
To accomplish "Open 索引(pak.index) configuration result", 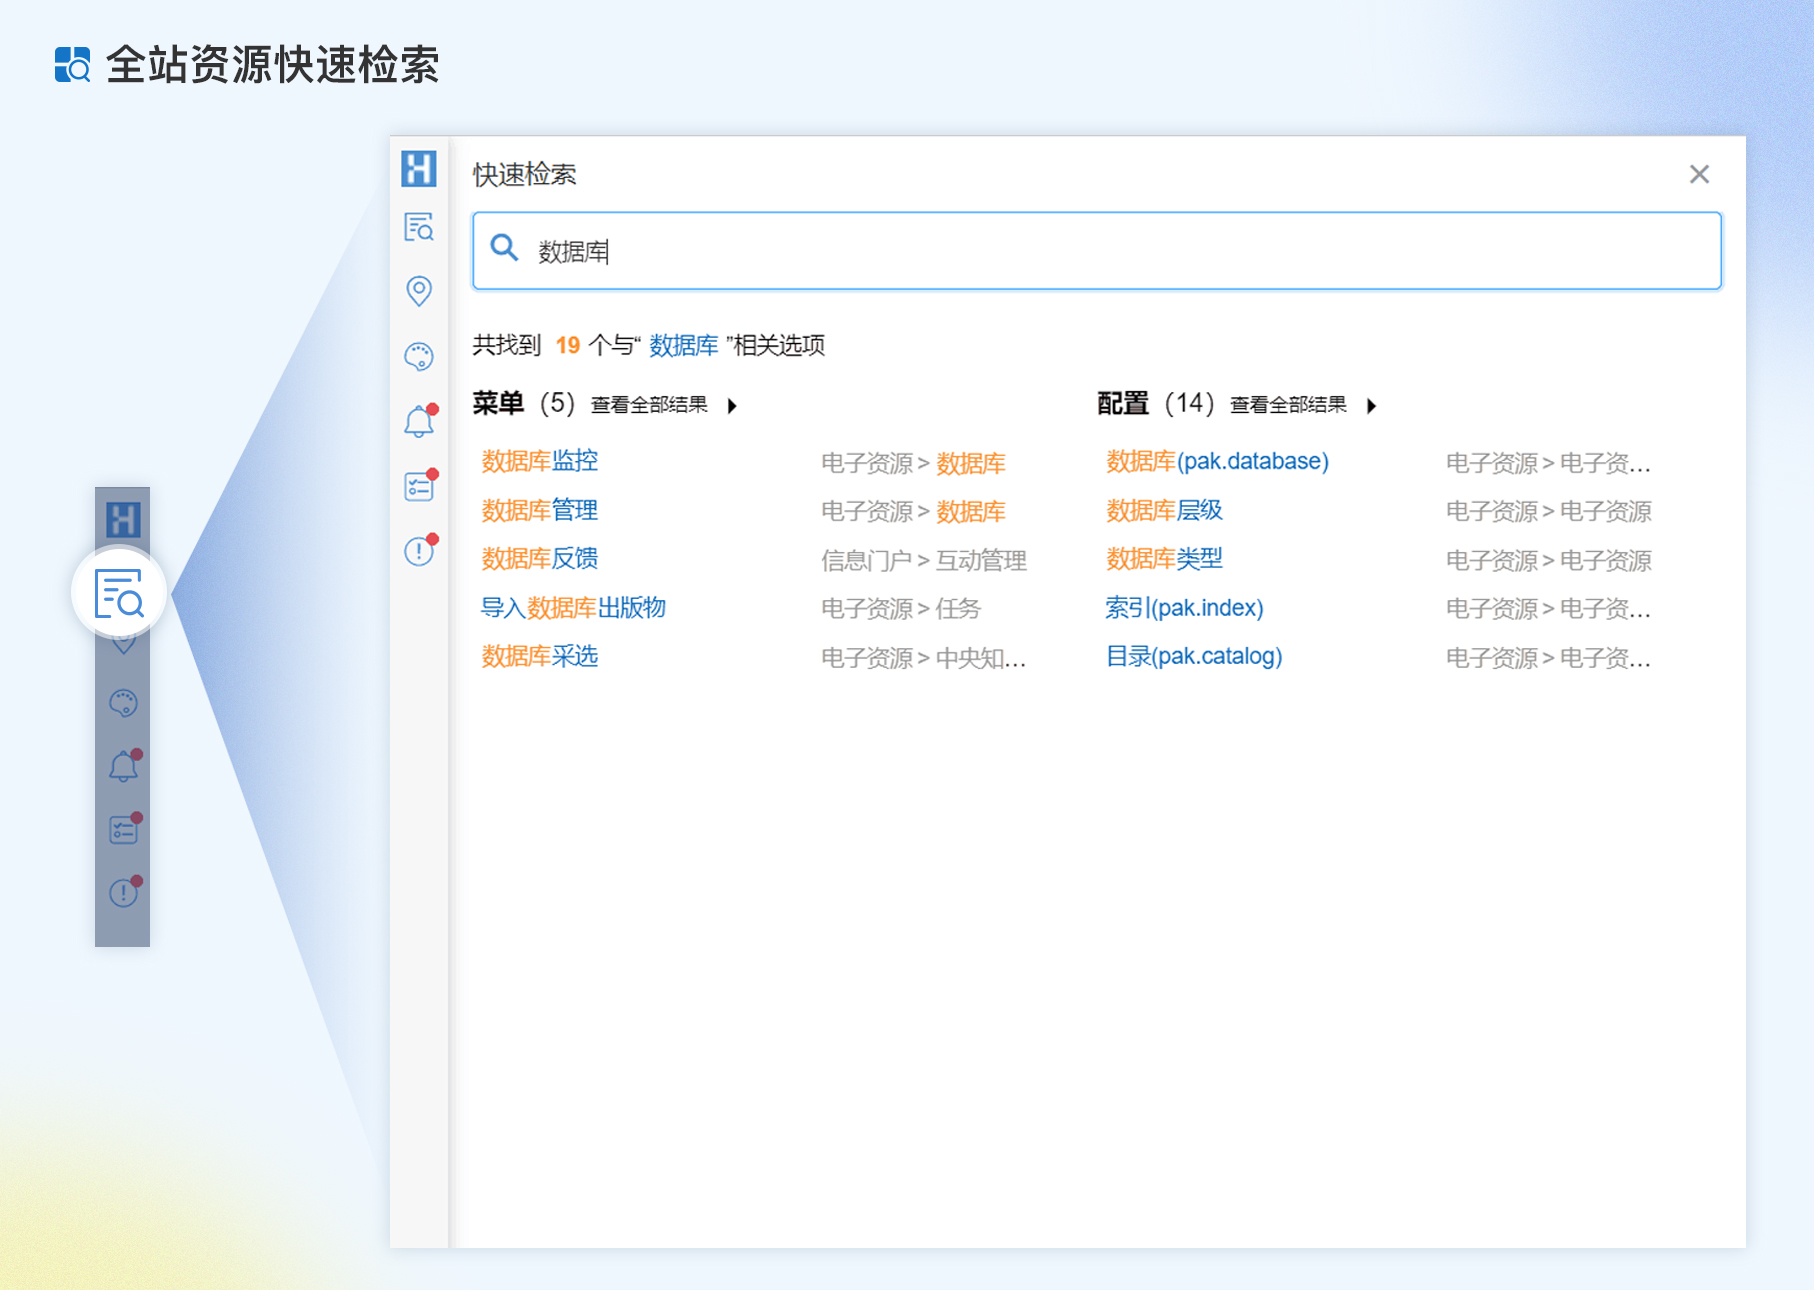I will 1184,608.
